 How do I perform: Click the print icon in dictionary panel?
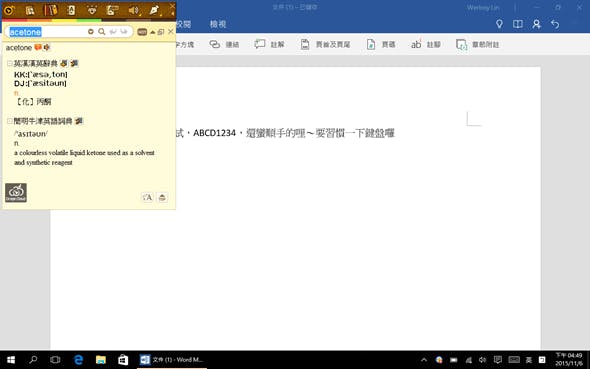162,197
